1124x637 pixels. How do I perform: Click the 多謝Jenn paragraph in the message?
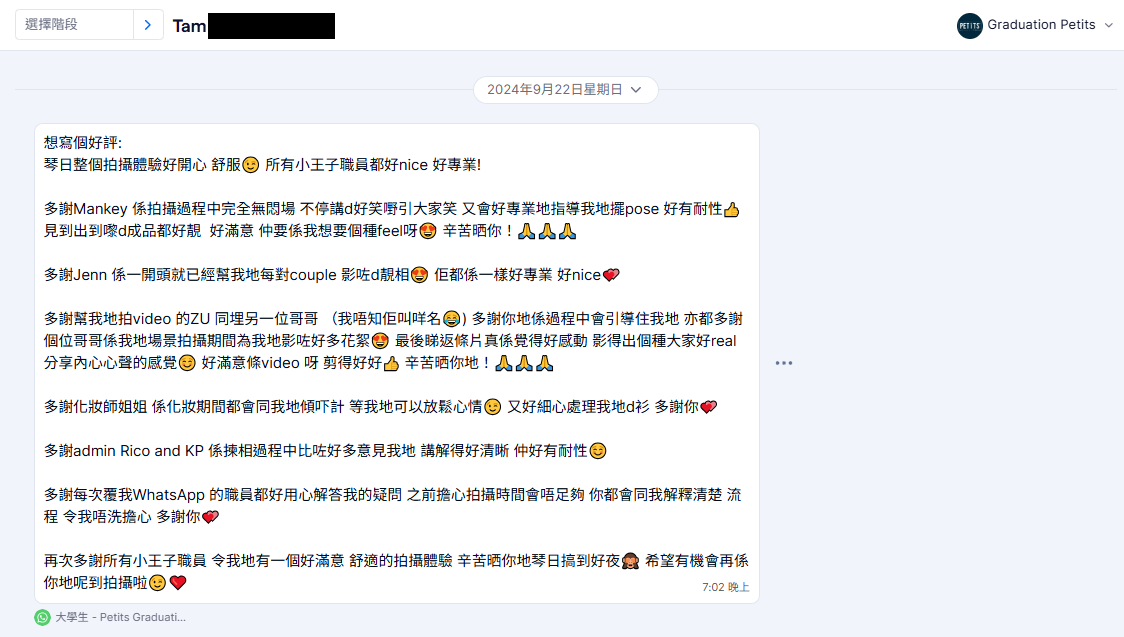pyautogui.click(x=331, y=275)
